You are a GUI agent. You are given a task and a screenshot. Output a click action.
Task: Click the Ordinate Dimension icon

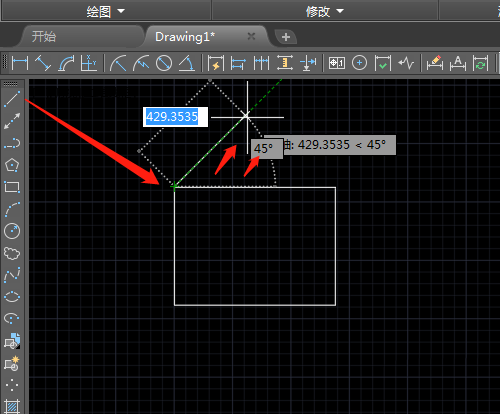89,63
